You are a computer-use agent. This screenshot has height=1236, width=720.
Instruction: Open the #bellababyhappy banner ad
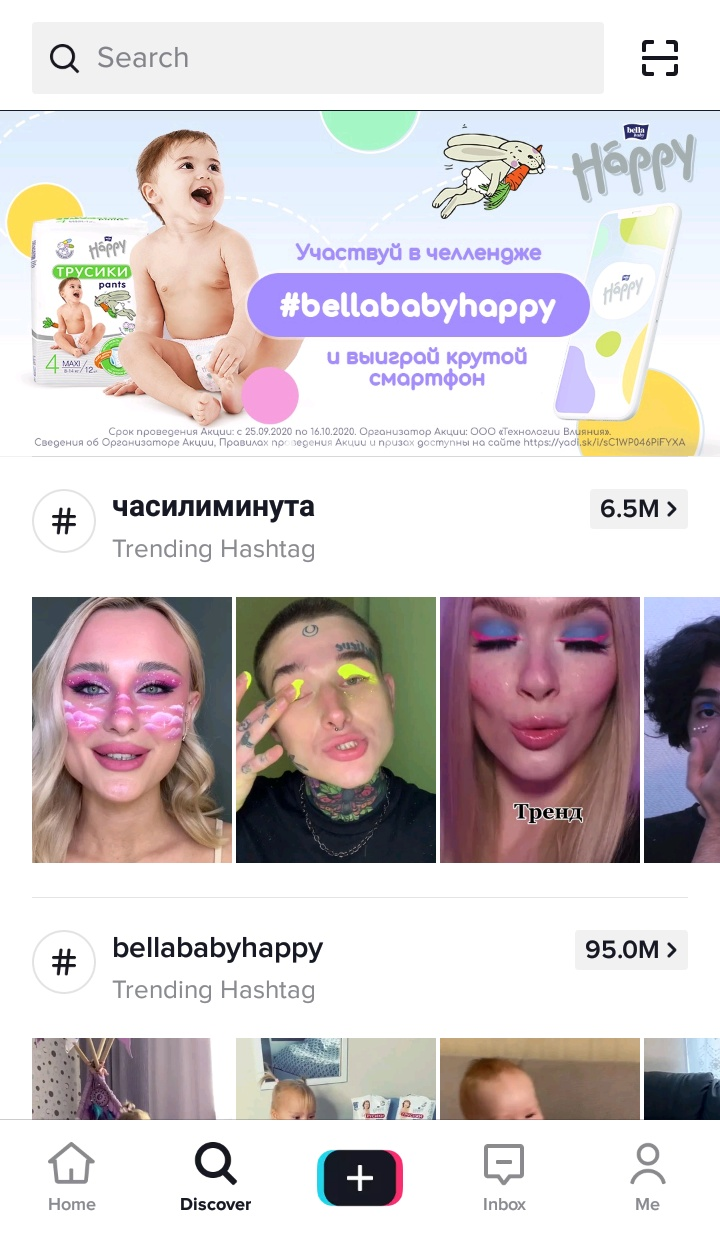click(360, 284)
